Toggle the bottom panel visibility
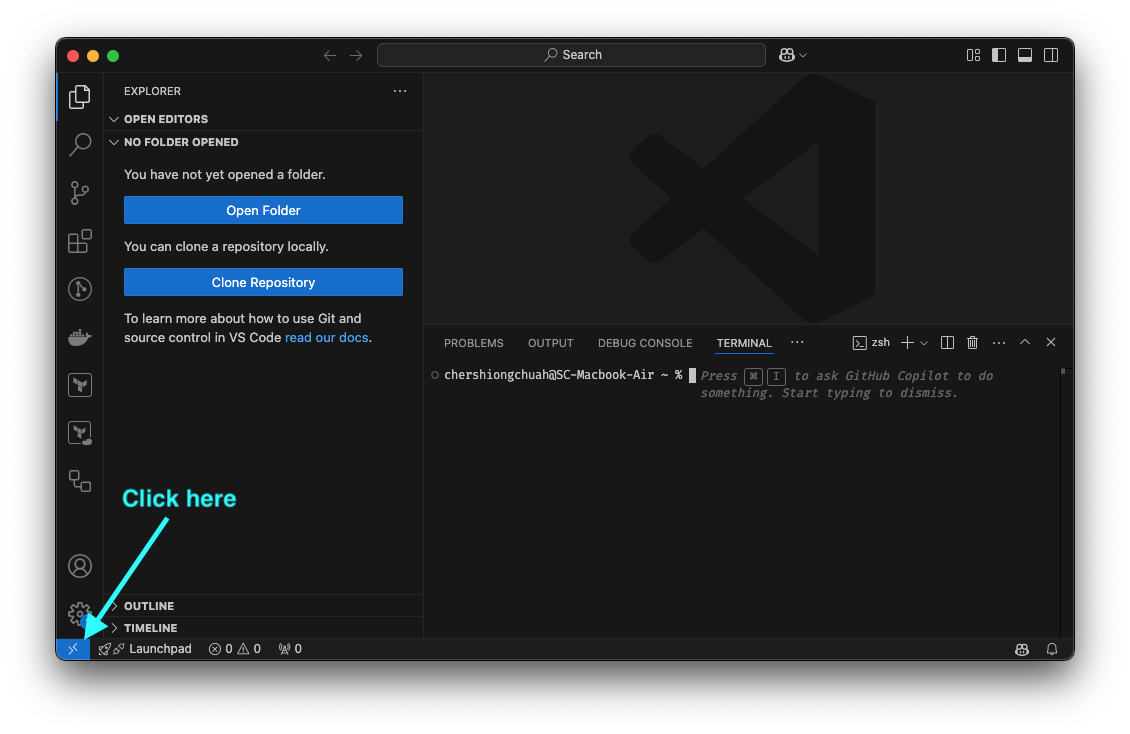1130x734 pixels. tap(1025, 55)
